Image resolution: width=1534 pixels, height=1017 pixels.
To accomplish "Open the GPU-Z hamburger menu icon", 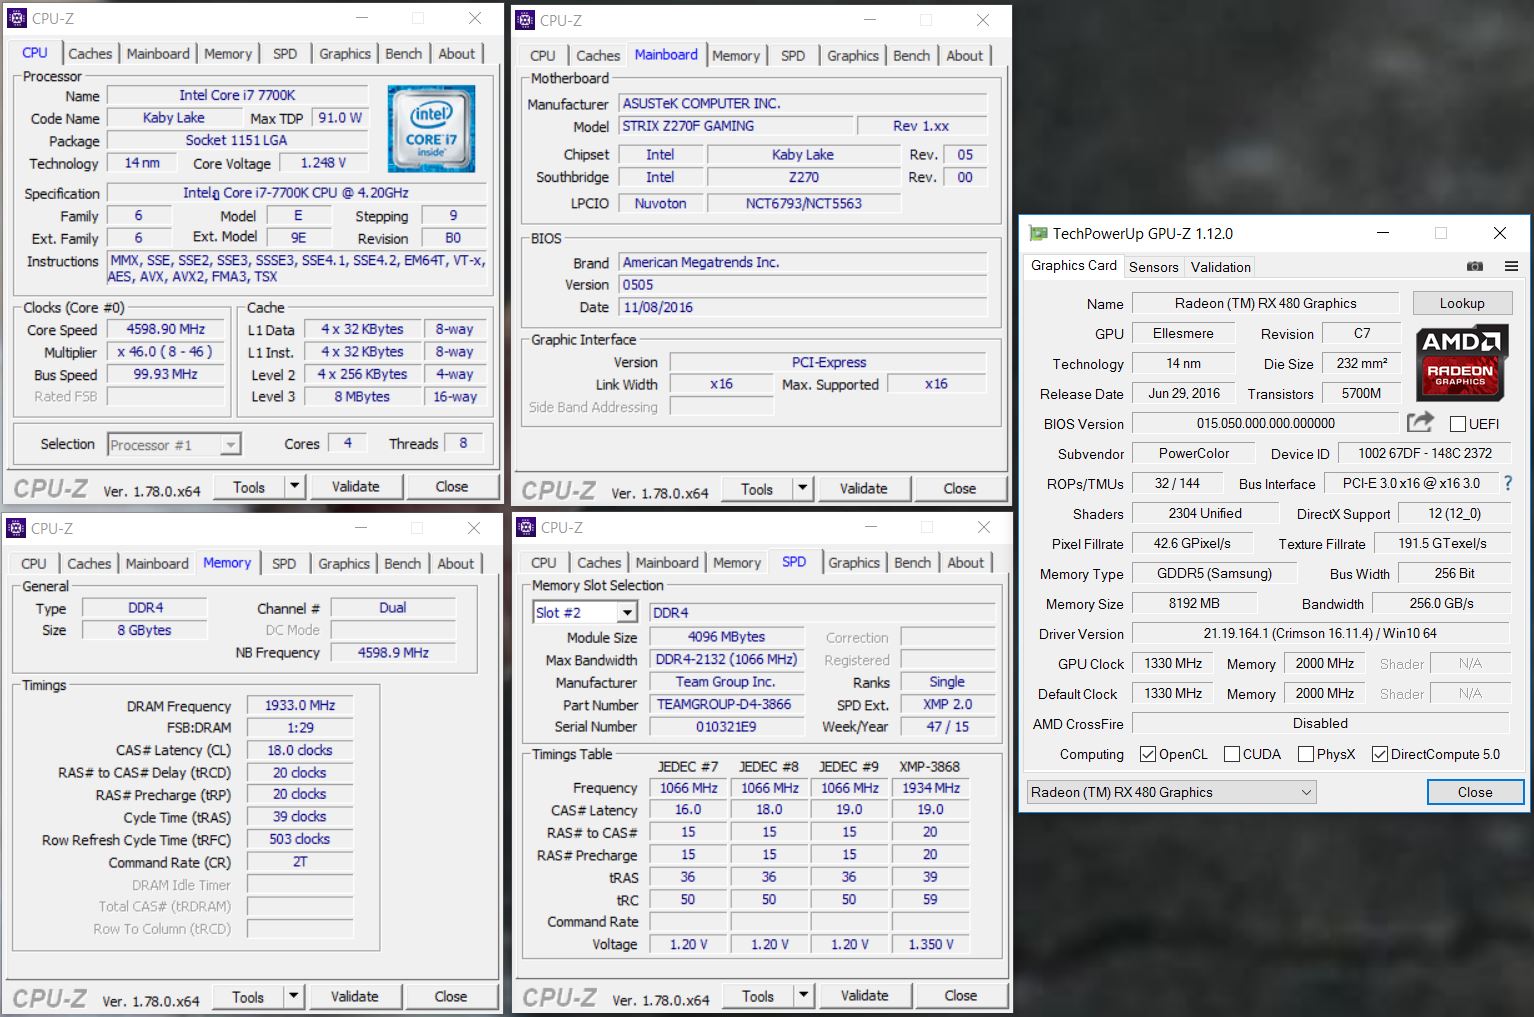I will pyautogui.click(x=1511, y=266).
